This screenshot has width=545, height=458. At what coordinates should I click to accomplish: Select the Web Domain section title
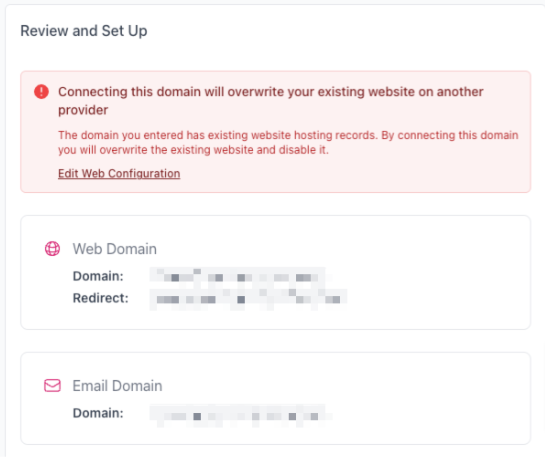pos(115,249)
